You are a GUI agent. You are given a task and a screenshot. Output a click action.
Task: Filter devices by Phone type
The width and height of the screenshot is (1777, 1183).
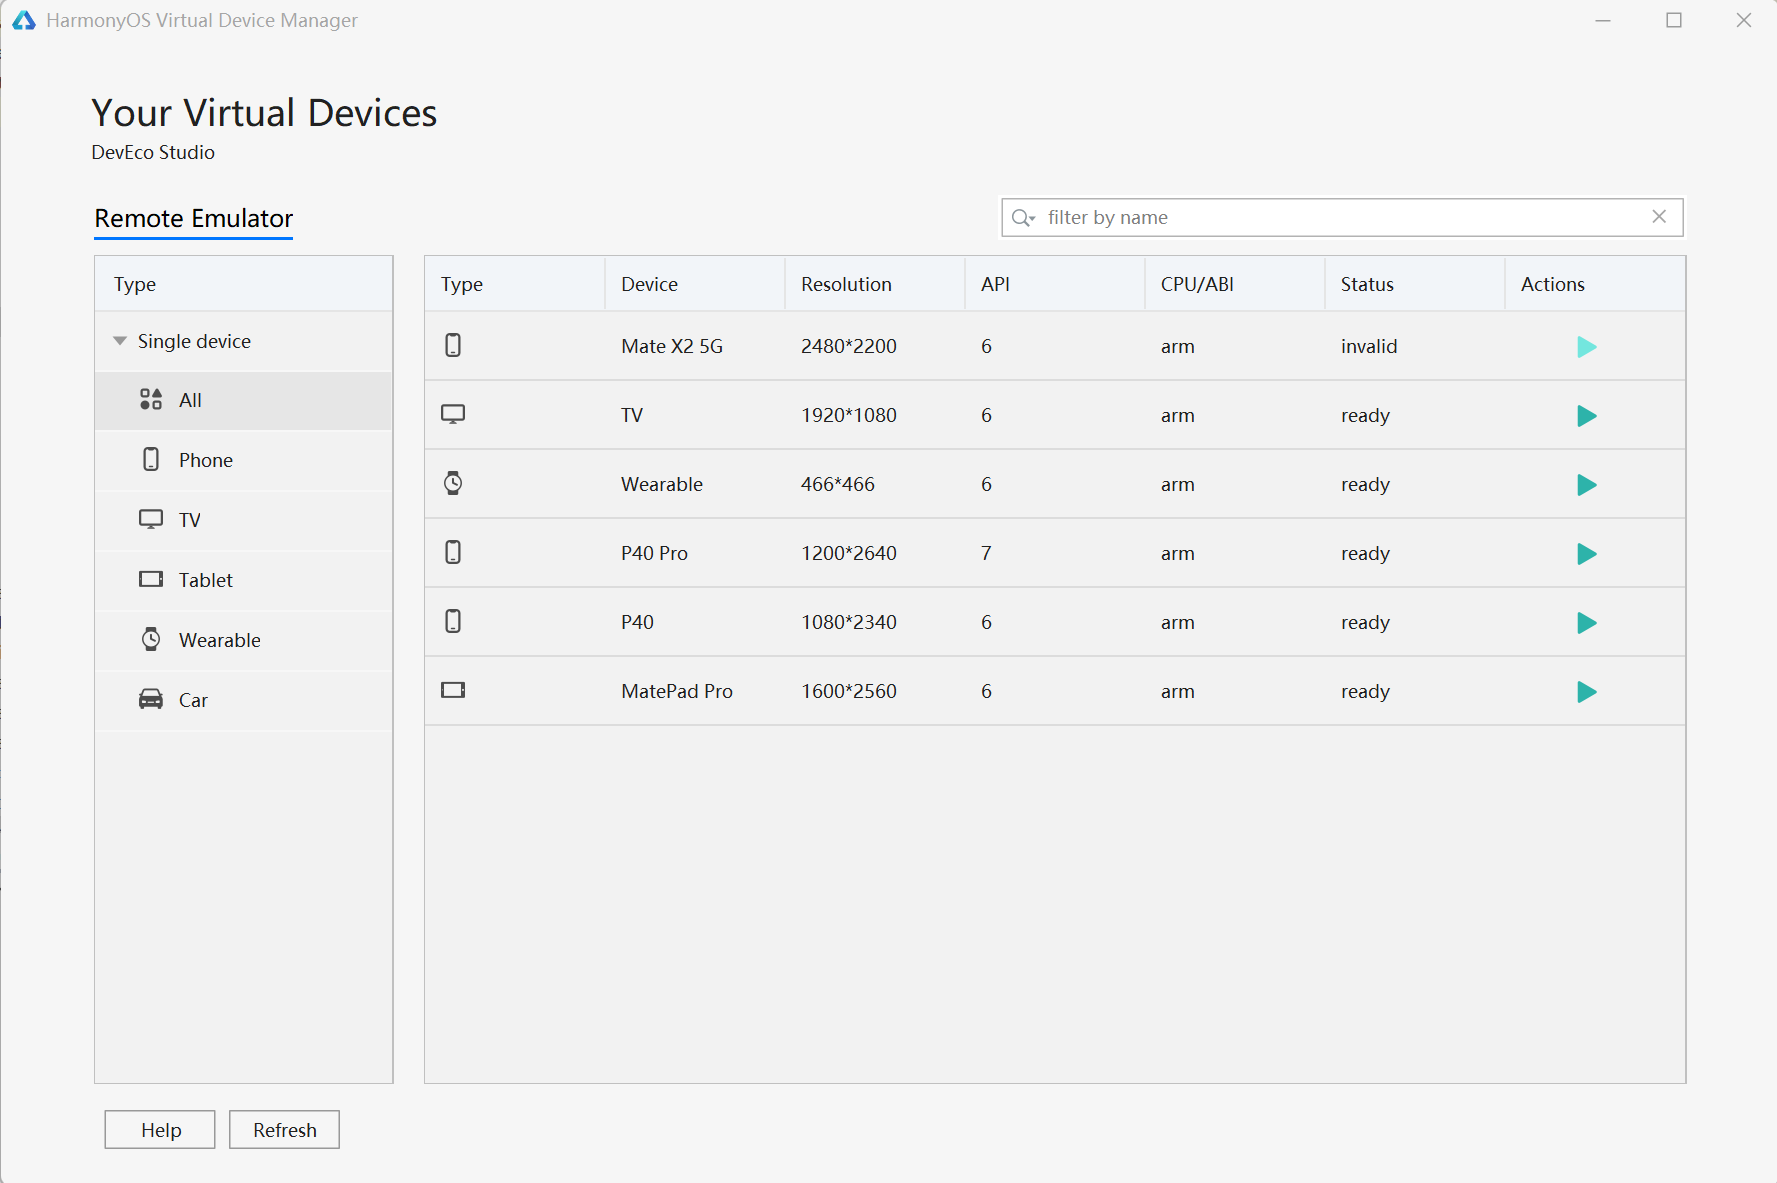click(x=243, y=460)
